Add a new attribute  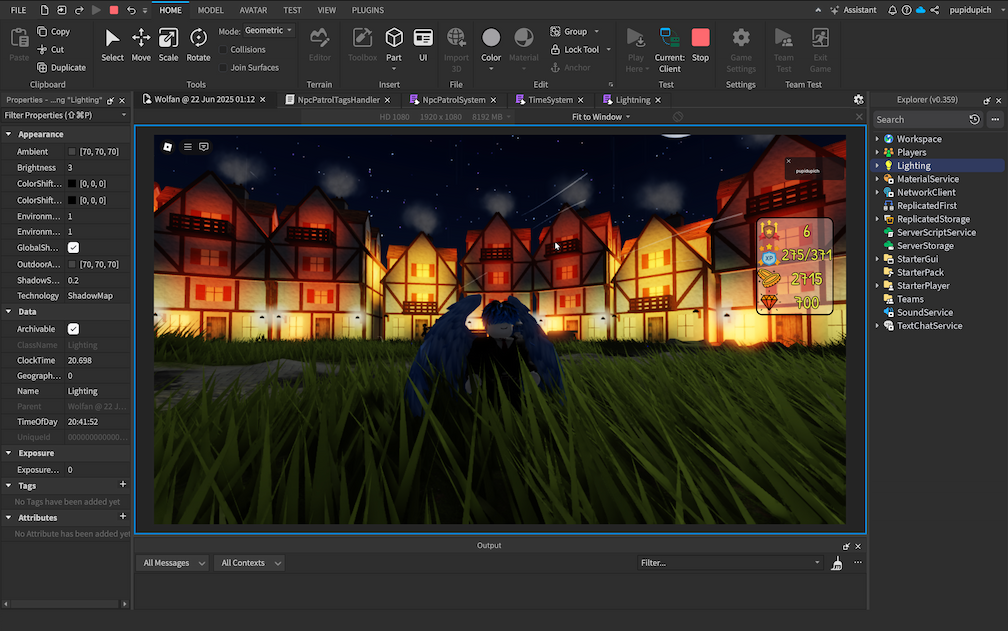(x=123, y=517)
